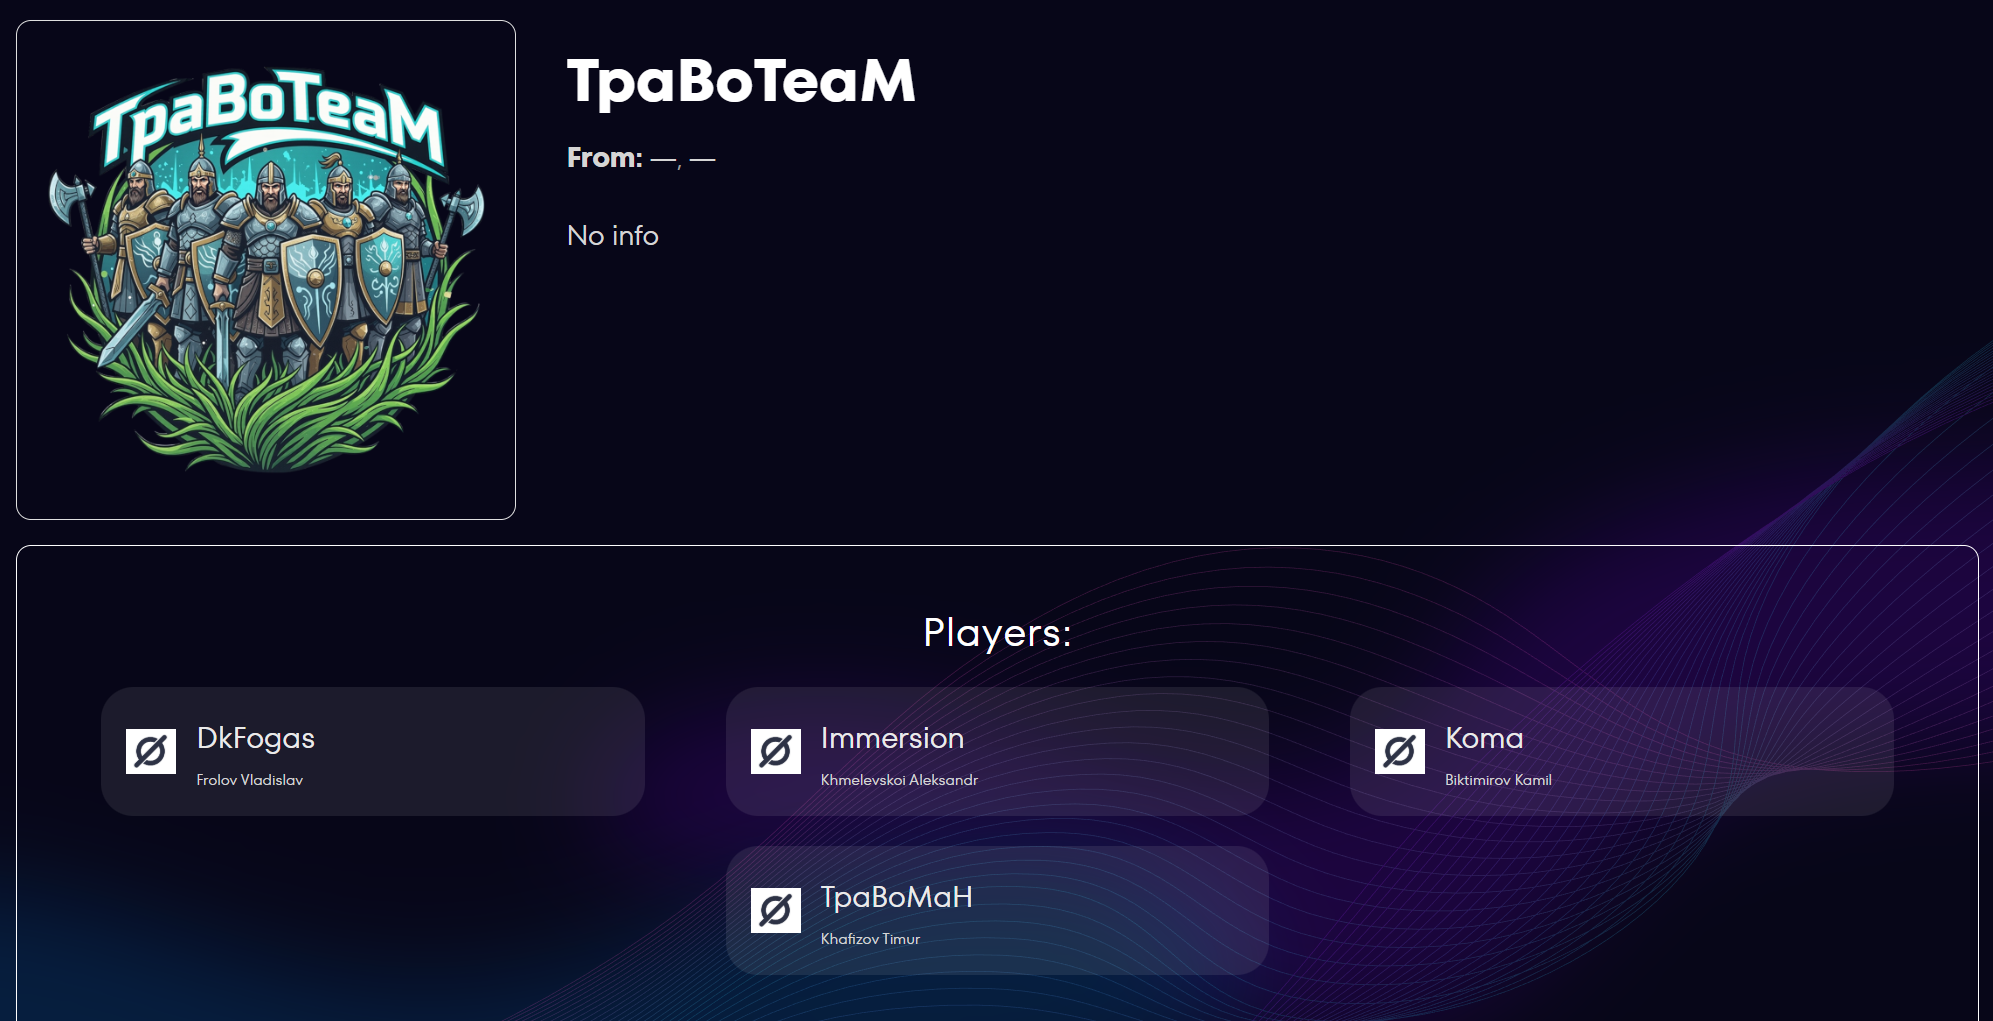Click the No info description text

(613, 236)
